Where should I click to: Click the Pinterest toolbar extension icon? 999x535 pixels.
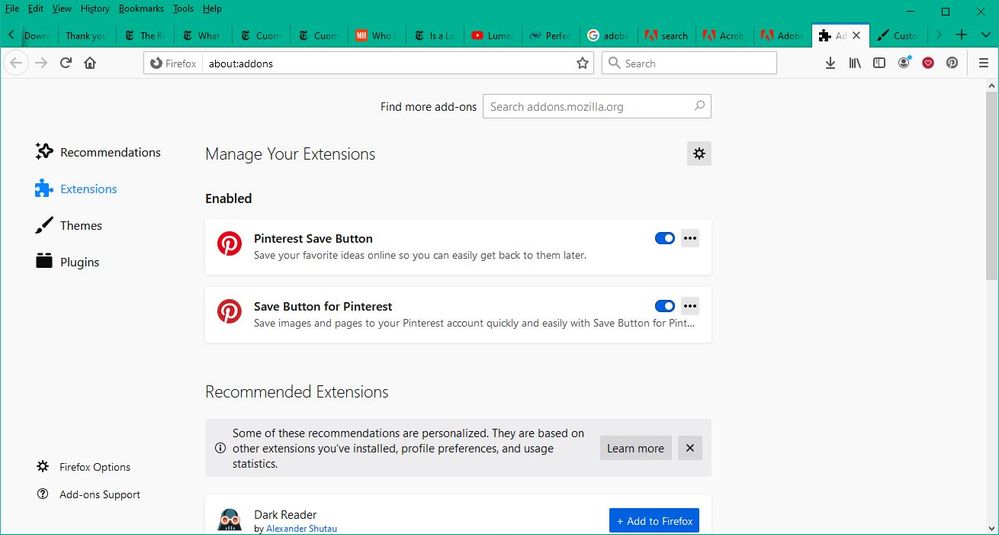[952, 63]
